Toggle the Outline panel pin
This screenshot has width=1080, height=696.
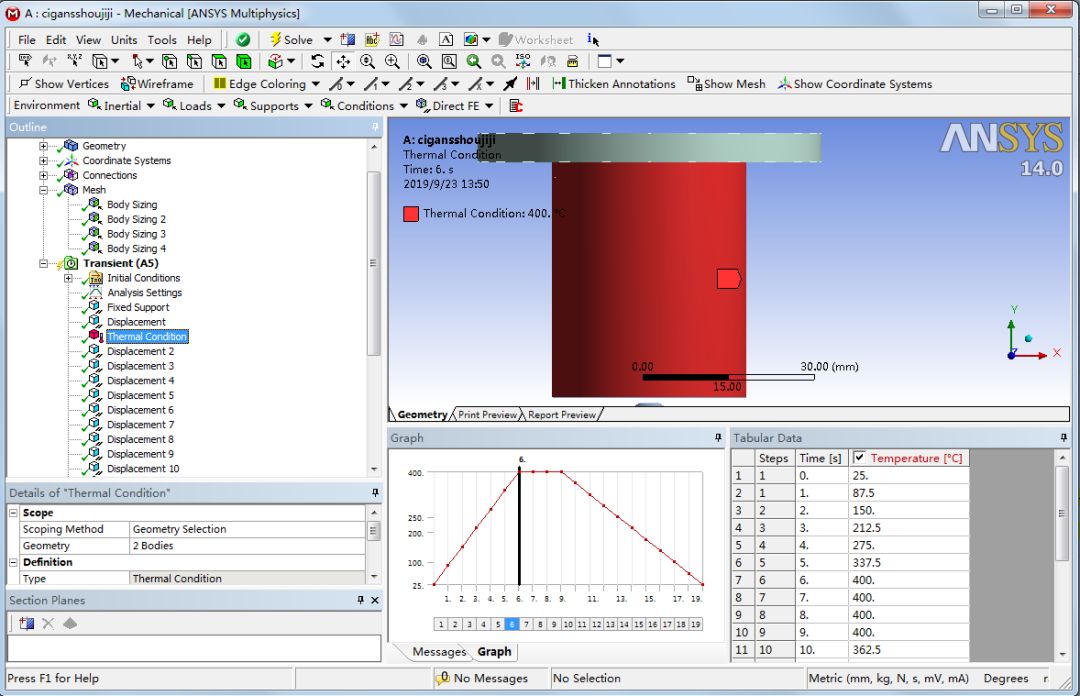(x=375, y=127)
